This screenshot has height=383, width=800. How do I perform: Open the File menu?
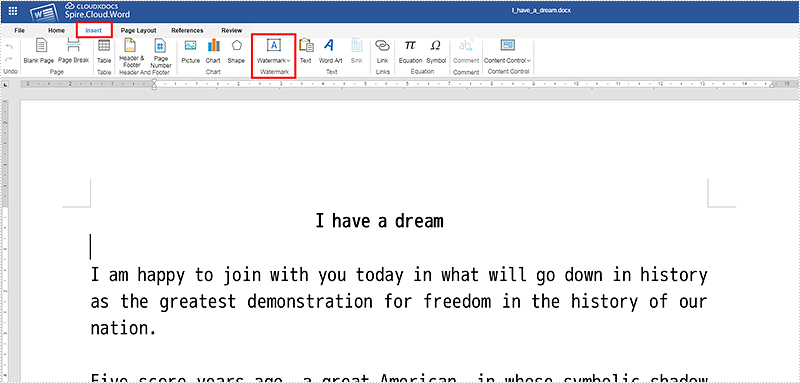(19, 30)
